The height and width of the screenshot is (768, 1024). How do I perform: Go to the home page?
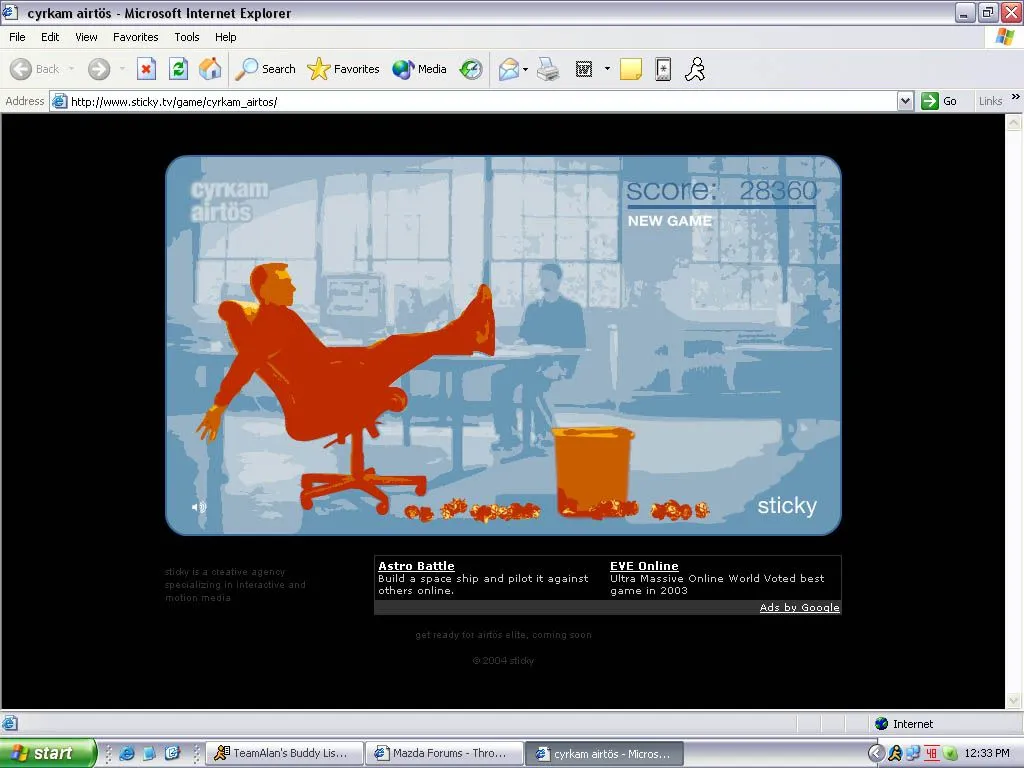(x=210, y=68)
